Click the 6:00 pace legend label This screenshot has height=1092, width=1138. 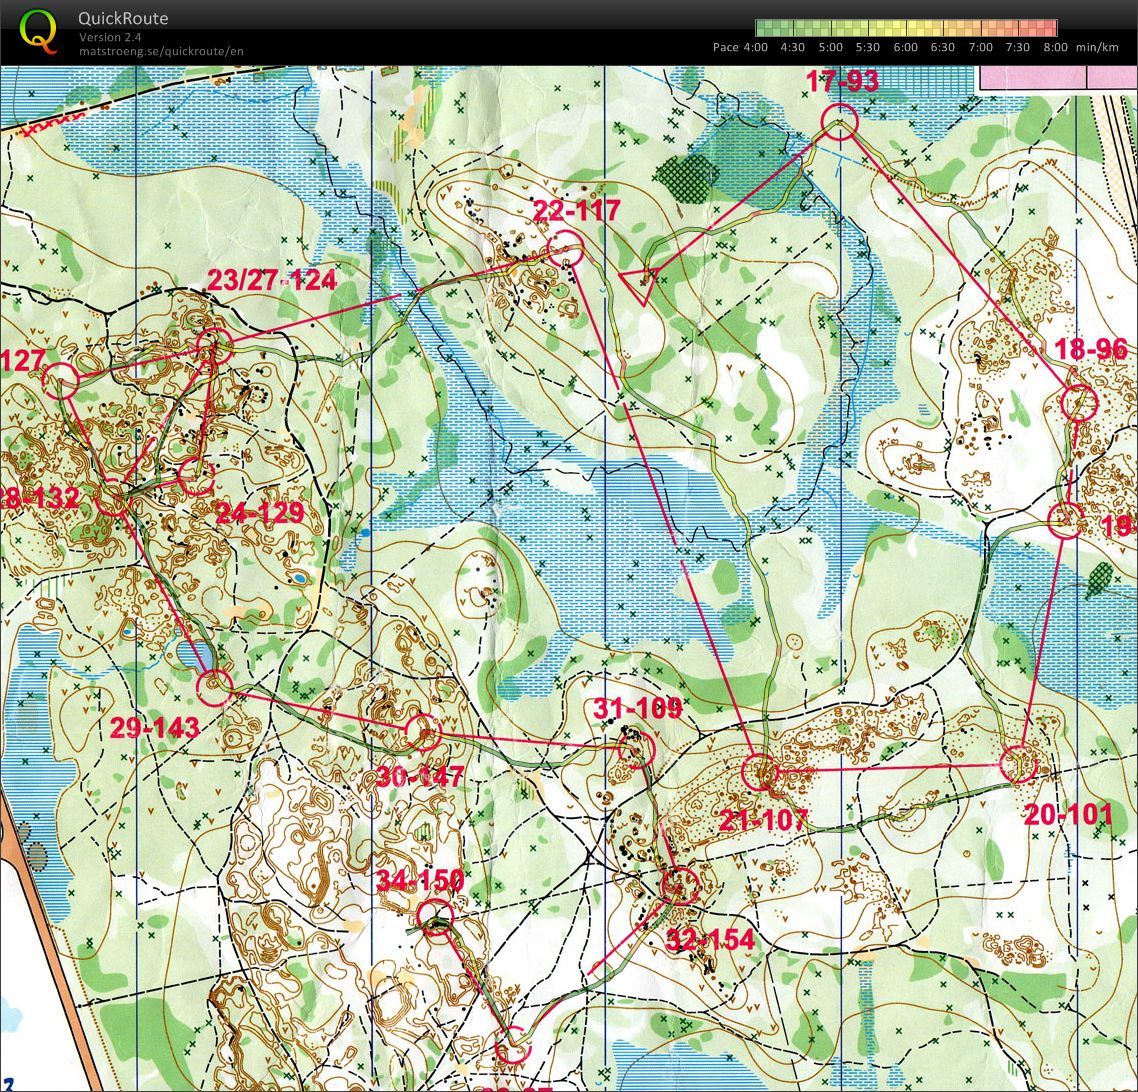click(905, 47)
